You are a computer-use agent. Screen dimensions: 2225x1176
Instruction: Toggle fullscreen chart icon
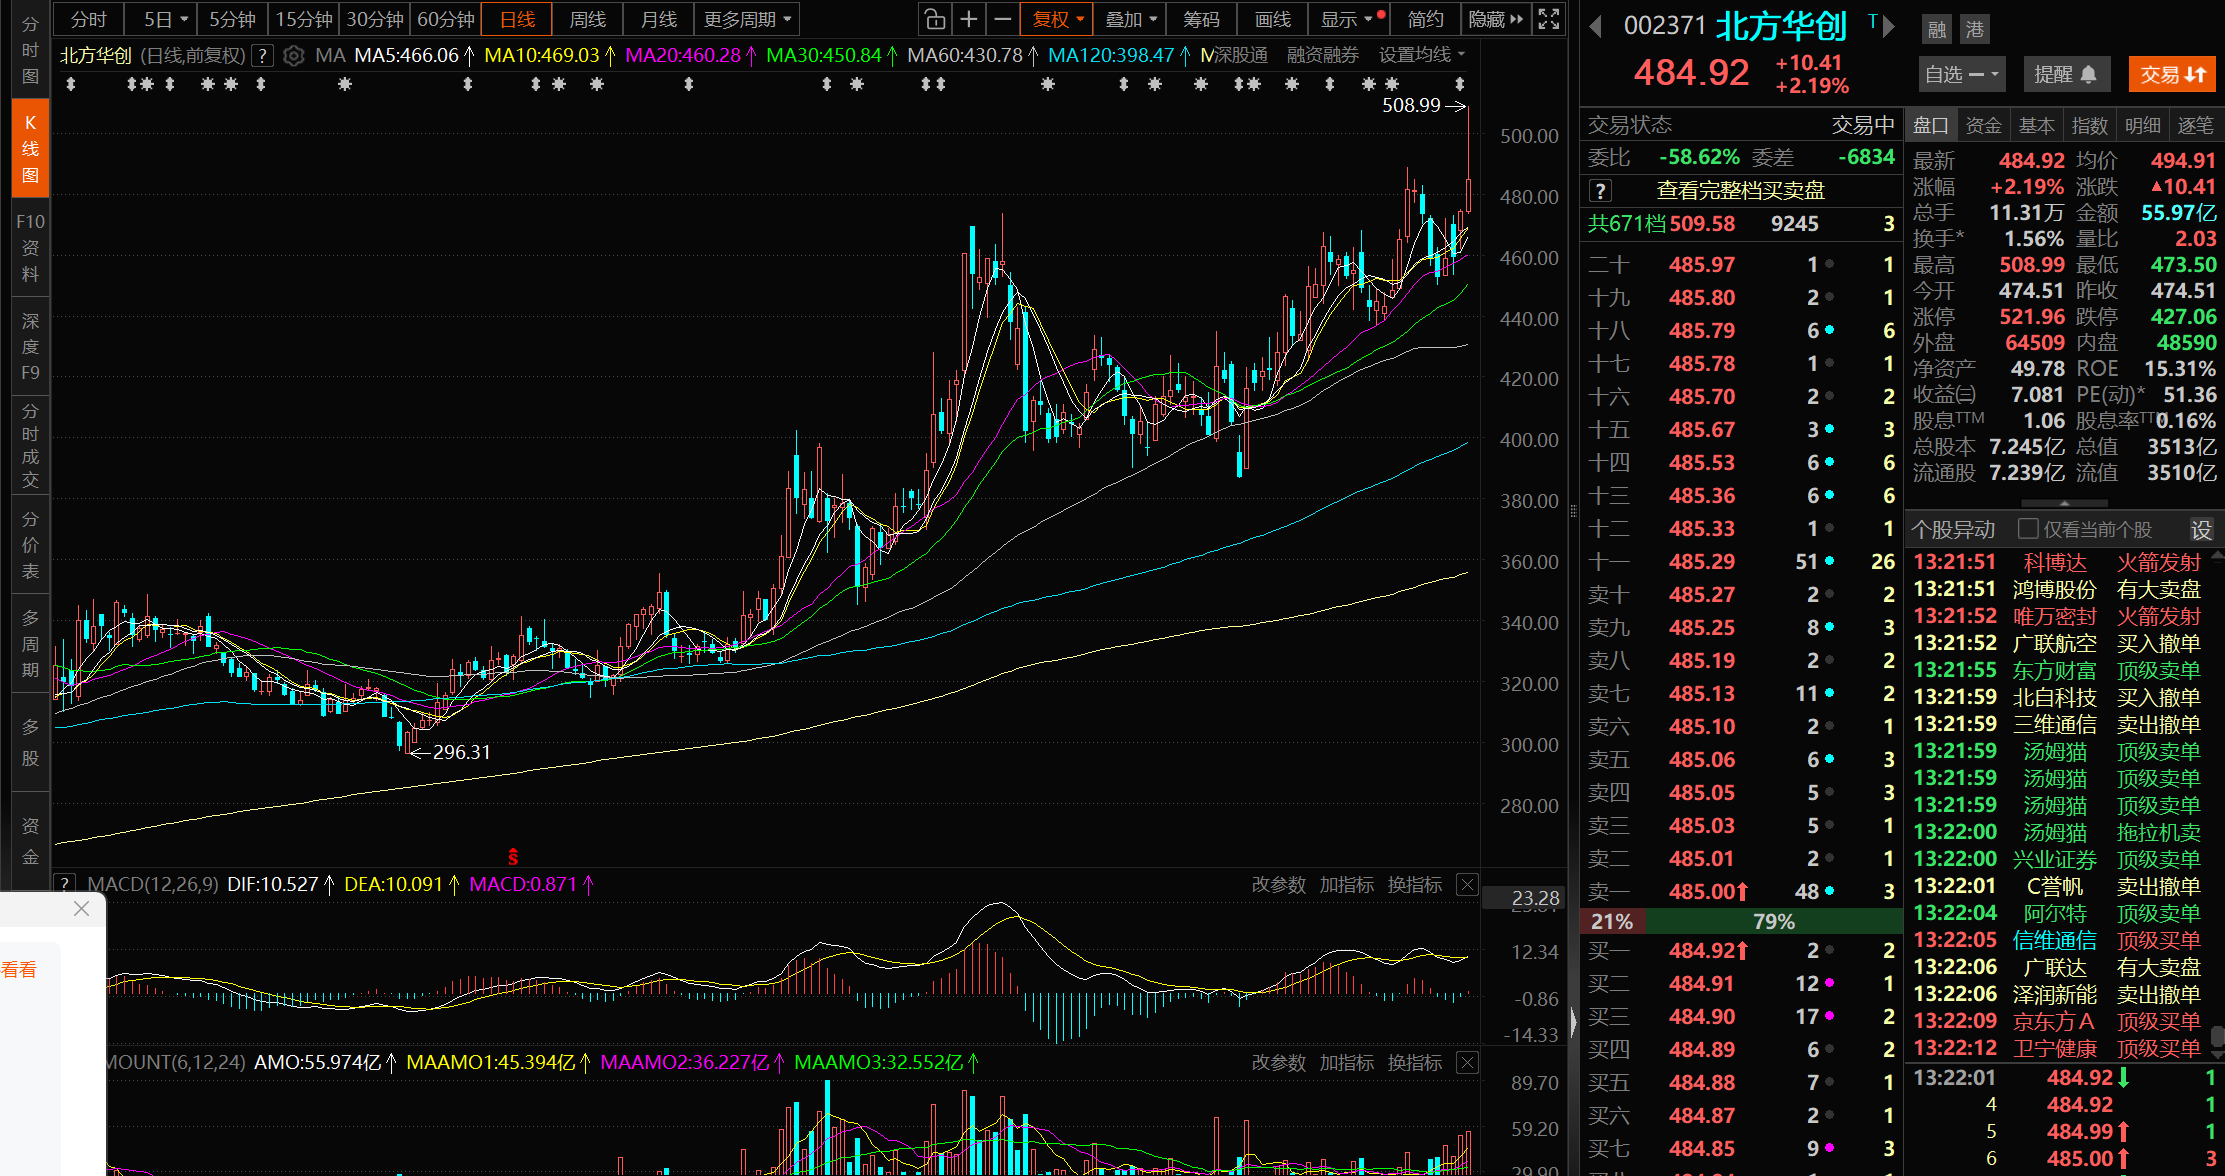(x=1548, y=19)
